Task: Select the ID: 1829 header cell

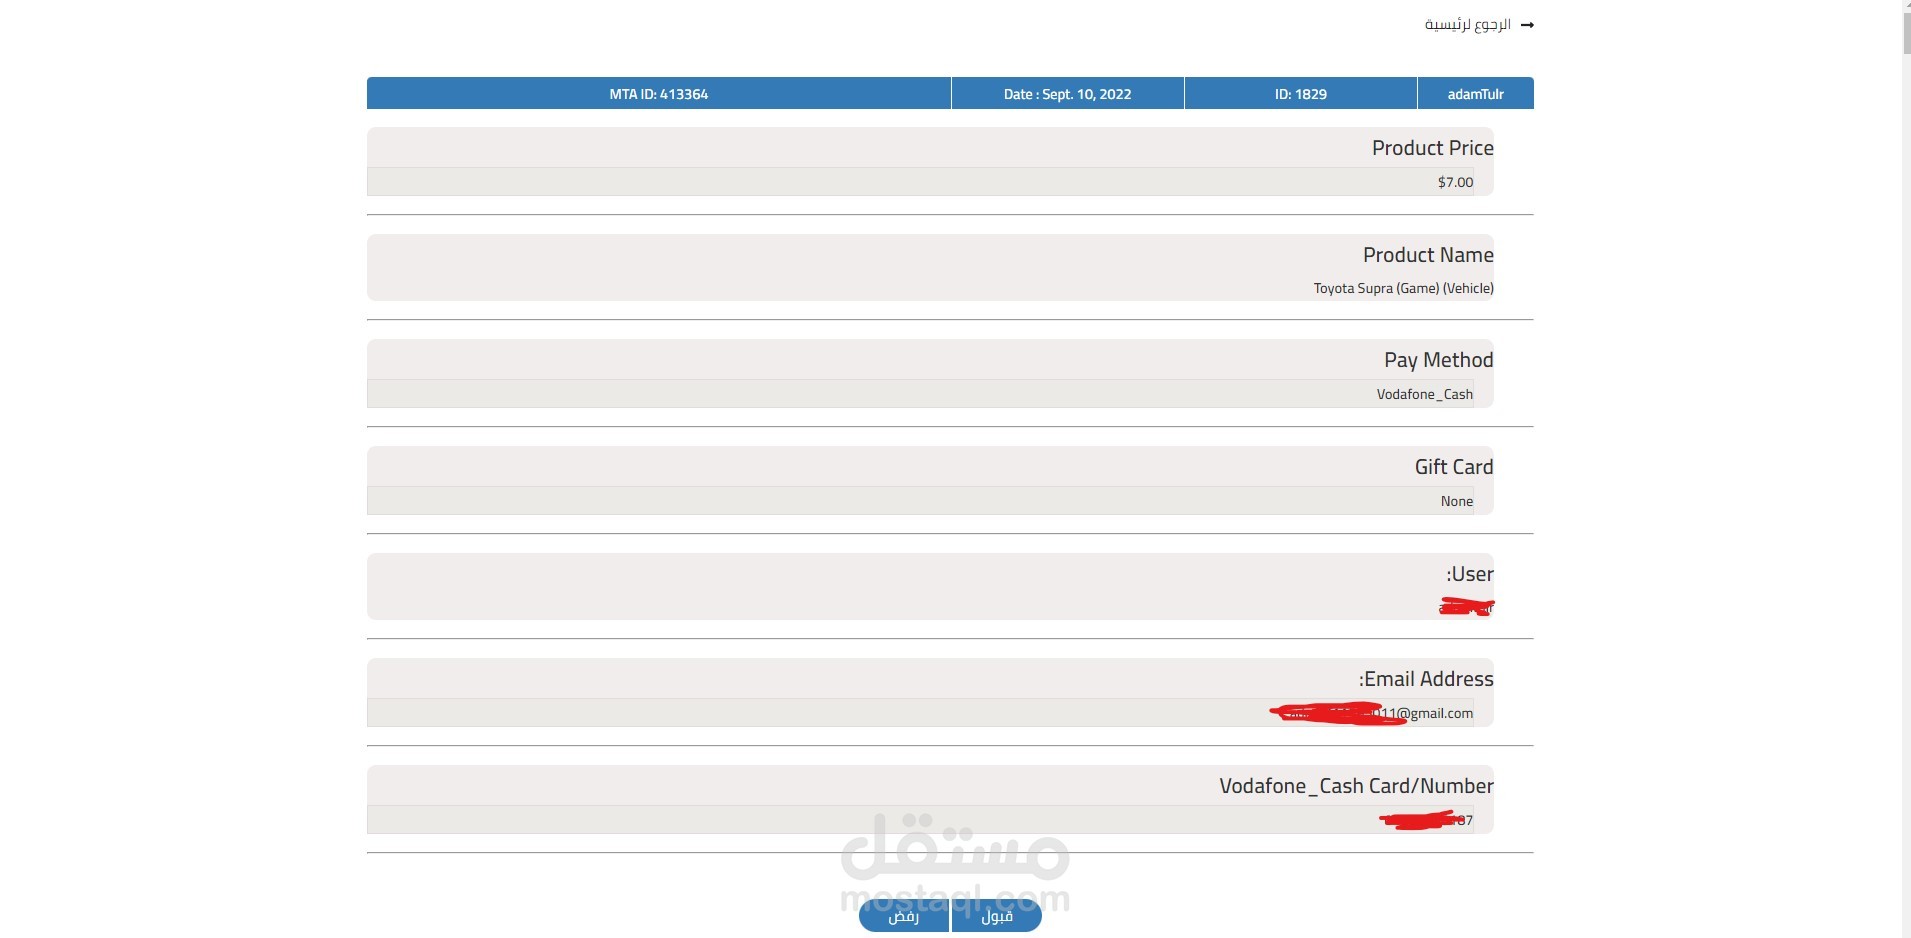Action: point(1301,93)
